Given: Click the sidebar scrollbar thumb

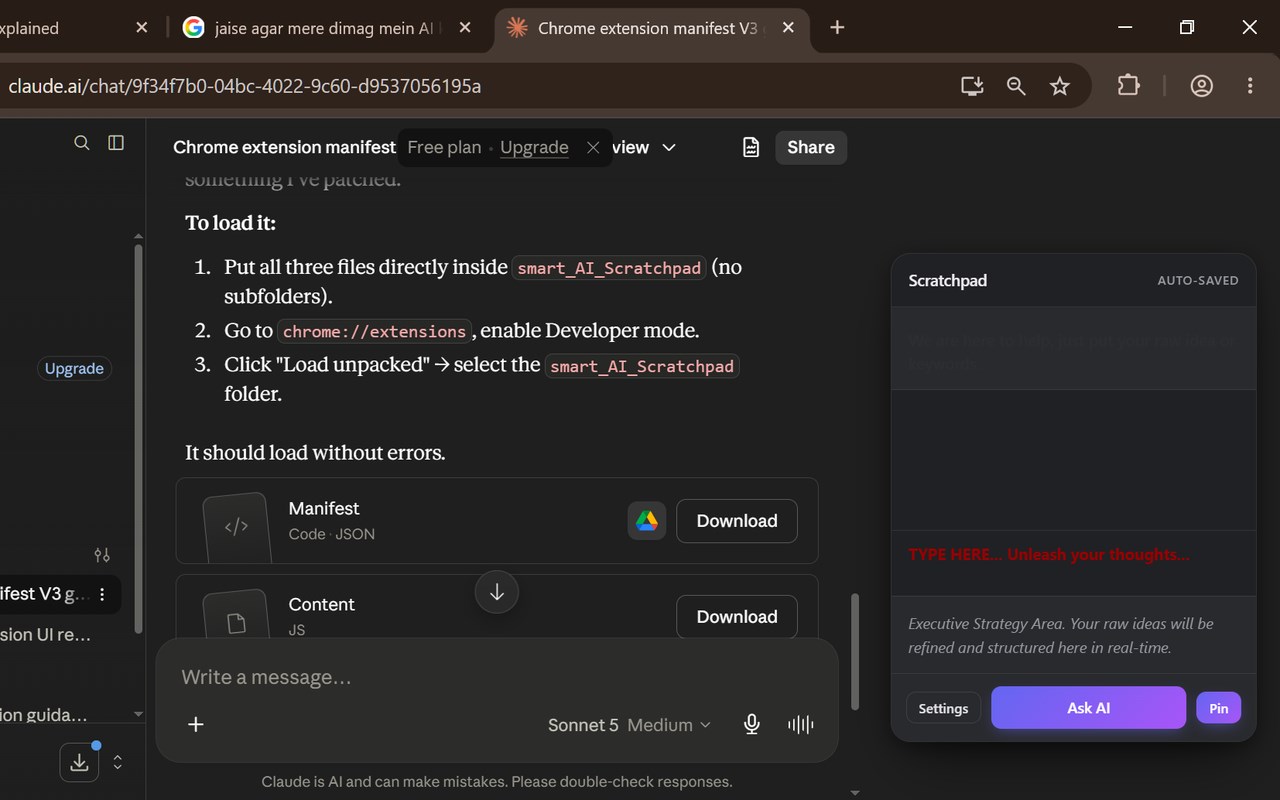Looking at the screenshot, I should tap(138, 438).
